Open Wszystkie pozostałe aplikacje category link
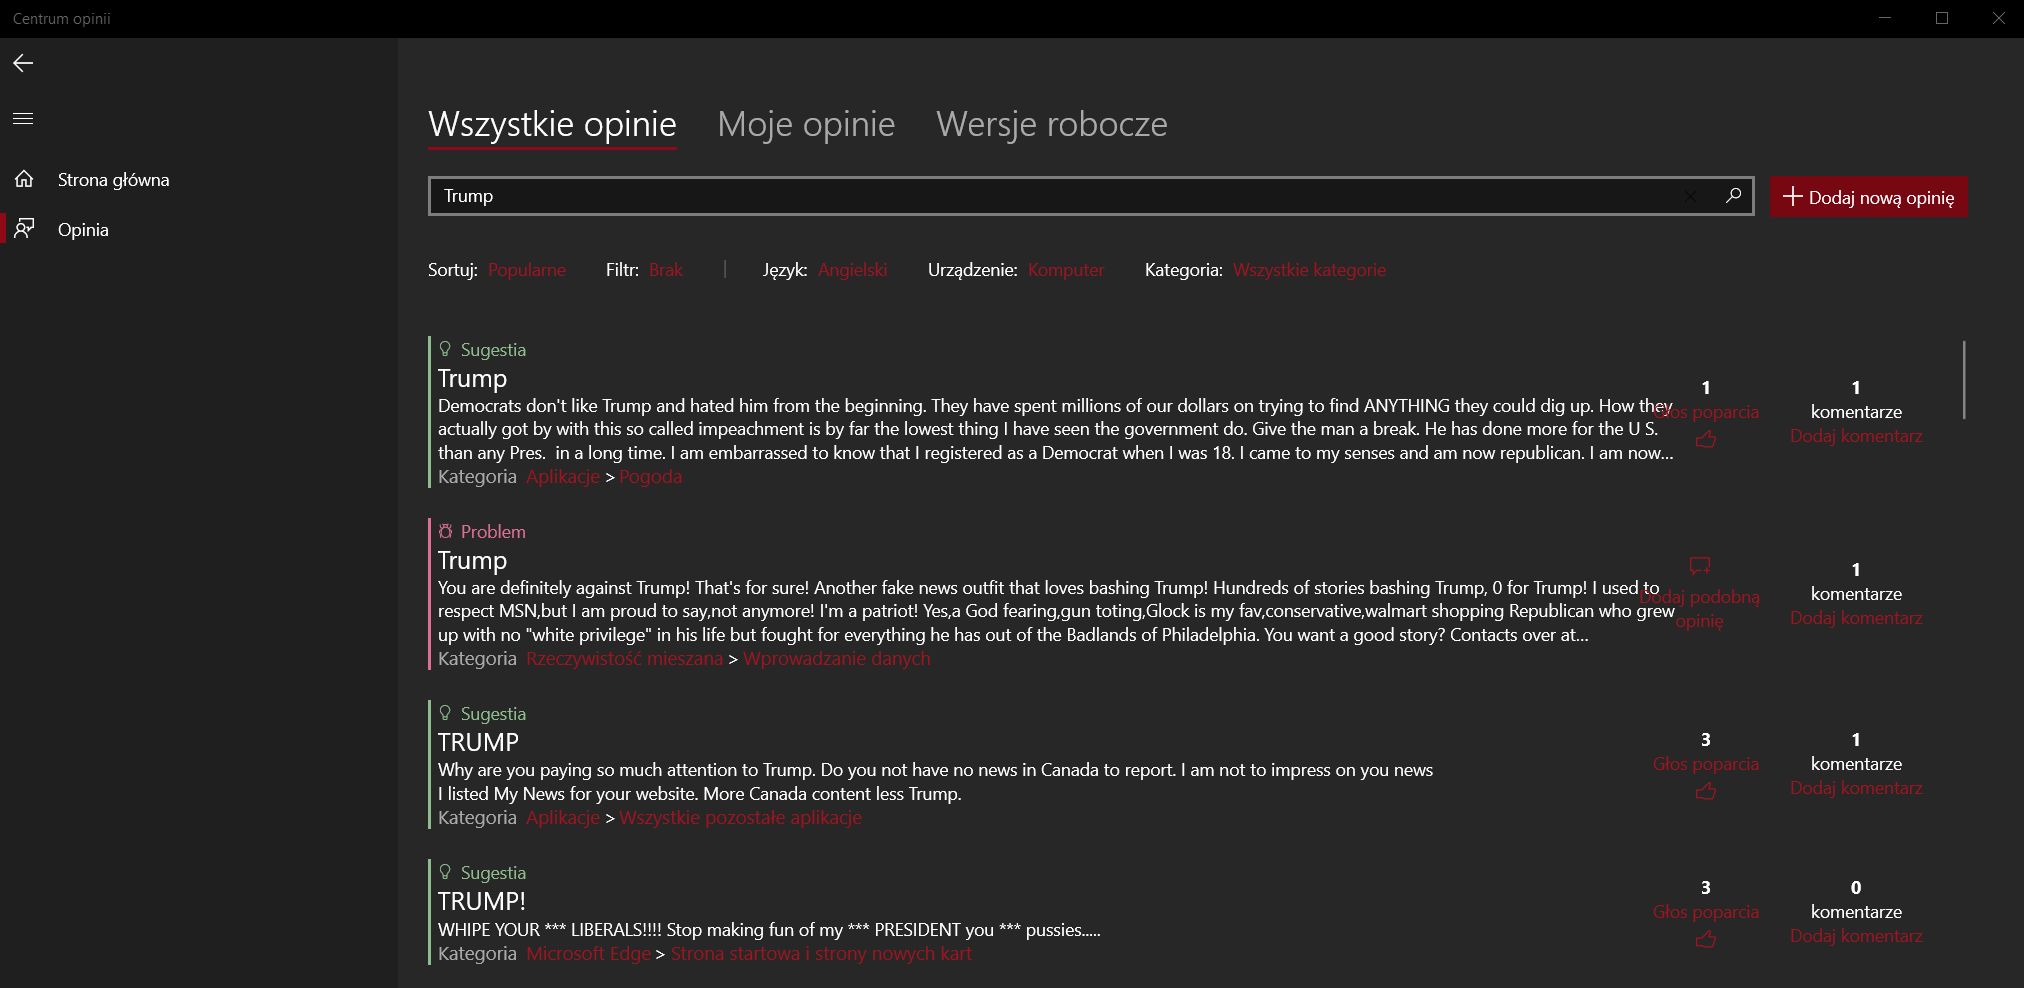Viewport: 2024px width, 988px height. pos(740,818)
